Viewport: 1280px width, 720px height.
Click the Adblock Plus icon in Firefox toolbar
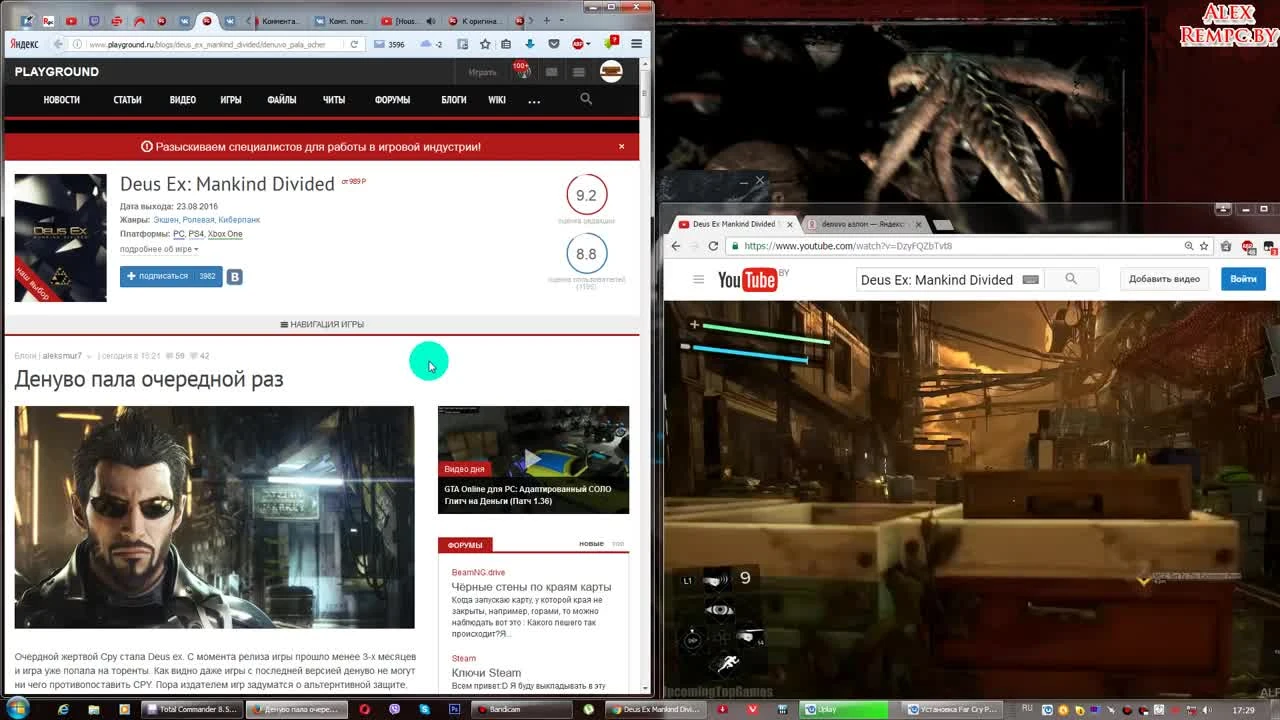578,44
